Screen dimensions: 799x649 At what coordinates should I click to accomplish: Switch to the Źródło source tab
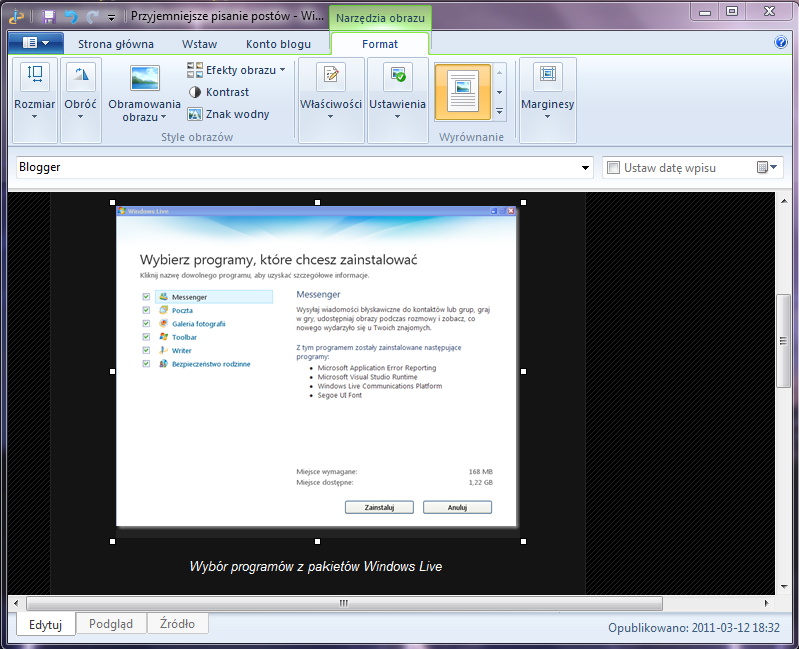click(177, 624)
